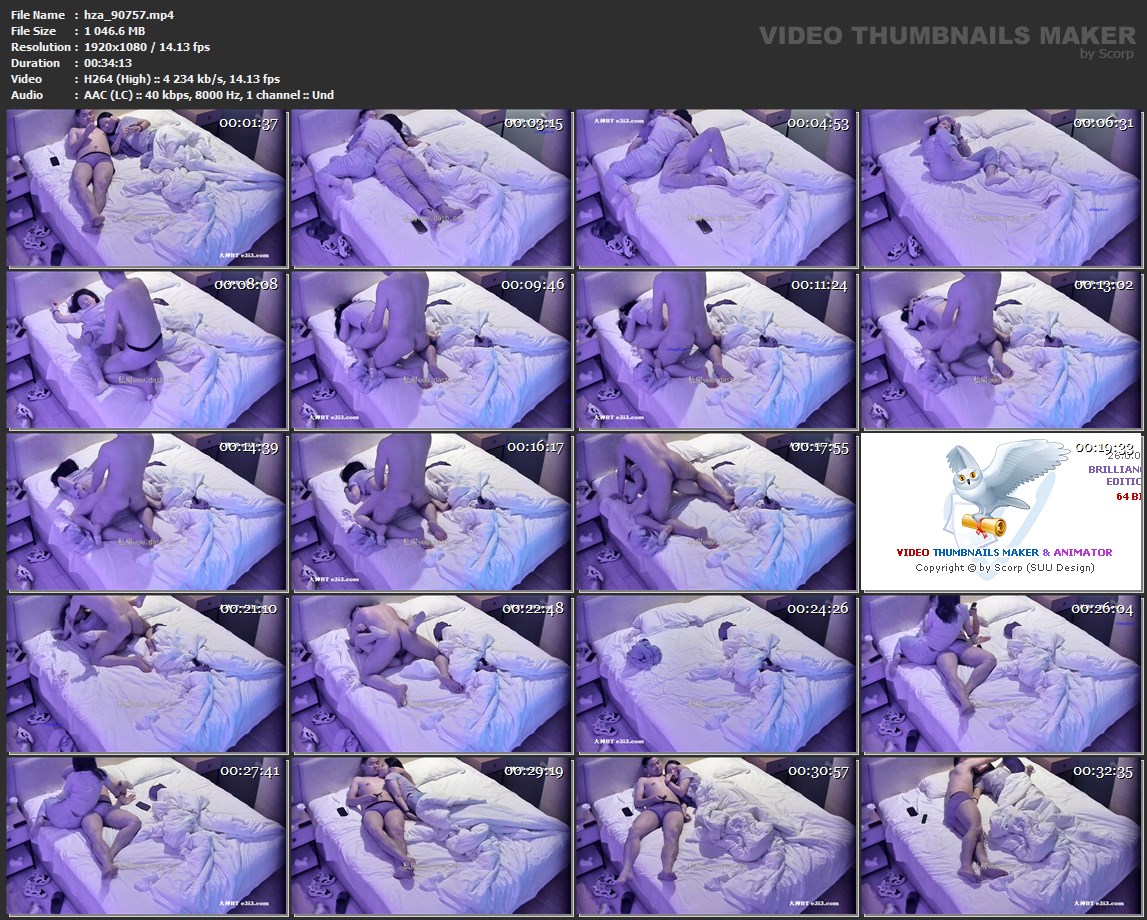
Task: Click the 'by Scorp' credit text
Action: click(1107, 53)
